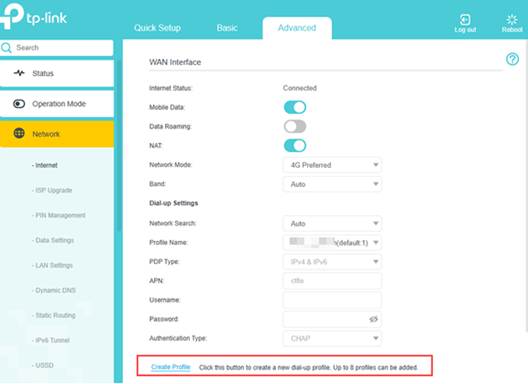Screen dimensions: 528x384
Task: Open the Network Search dropdown
Action: click(x=332, y=224)
